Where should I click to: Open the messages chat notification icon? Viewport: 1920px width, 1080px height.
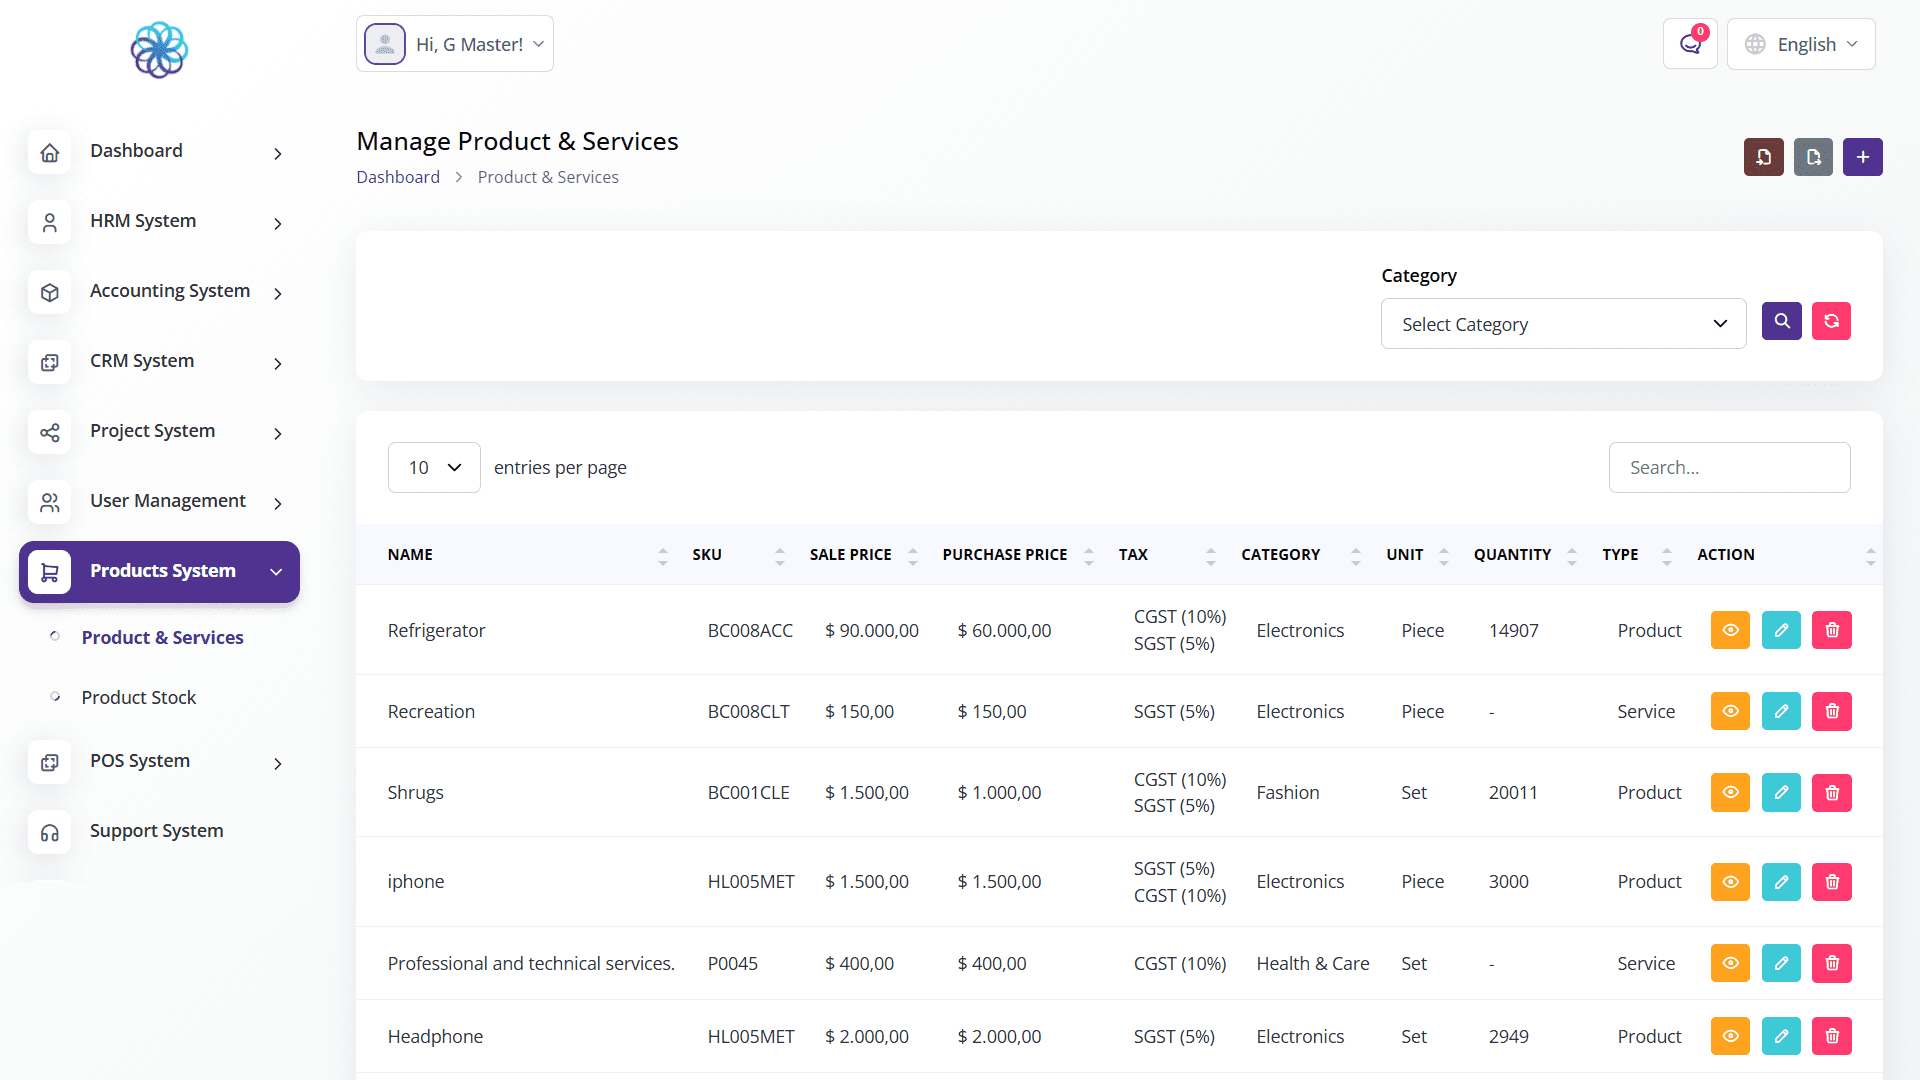[x=1690, y=44]
